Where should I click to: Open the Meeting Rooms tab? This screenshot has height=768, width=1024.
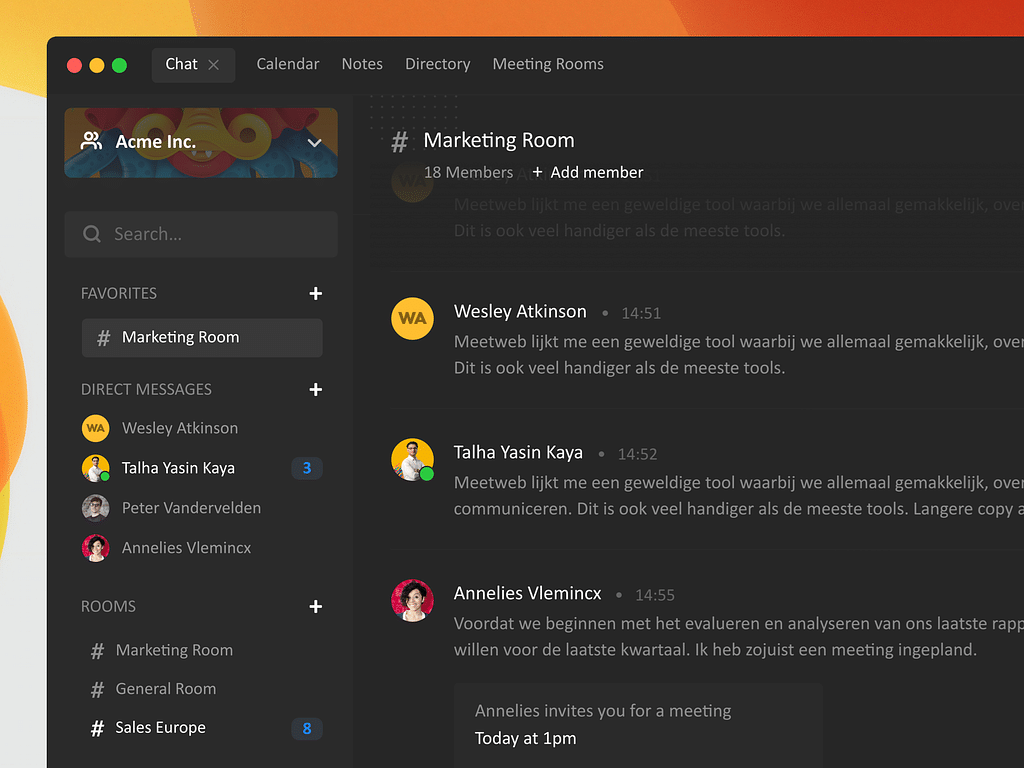click(548, 64)
